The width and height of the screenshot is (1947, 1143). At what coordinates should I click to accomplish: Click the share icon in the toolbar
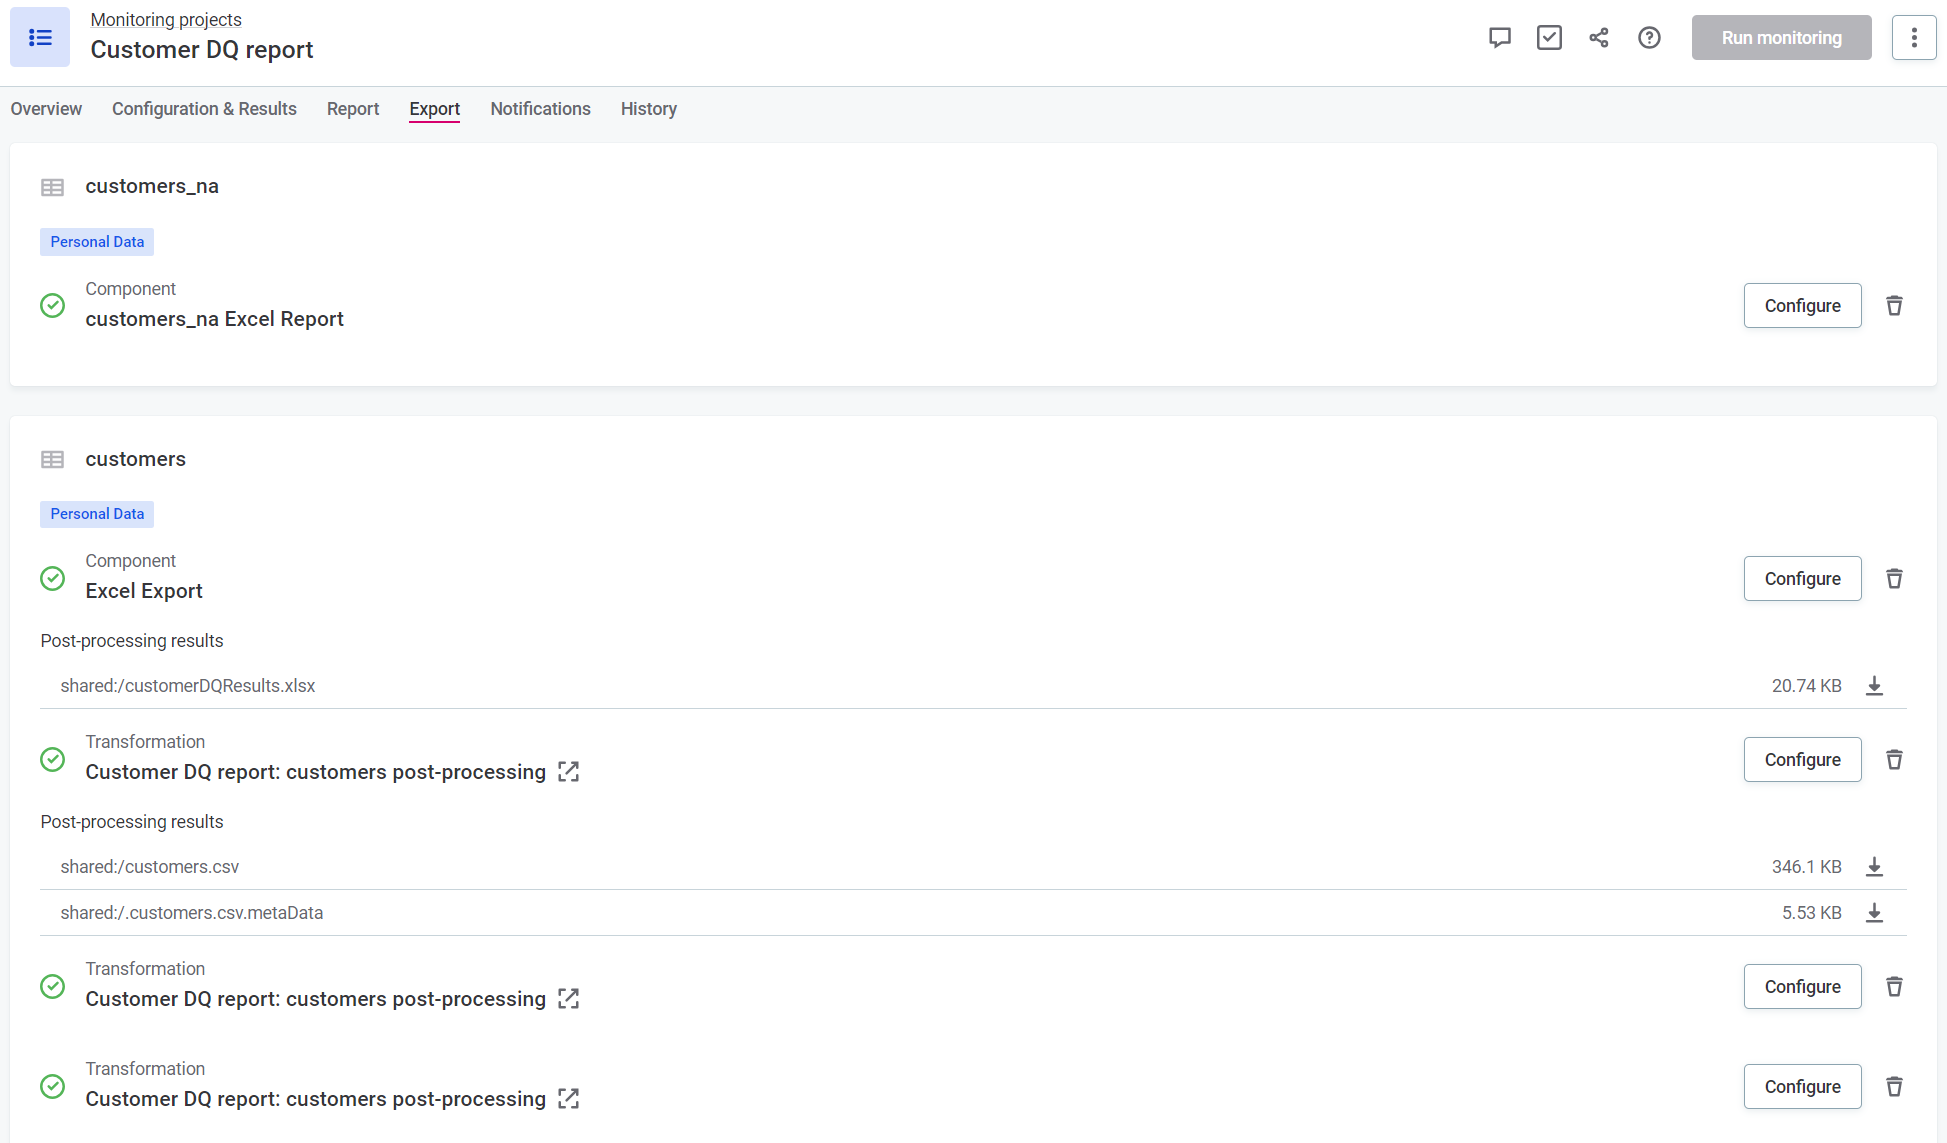pos(1599,37)
